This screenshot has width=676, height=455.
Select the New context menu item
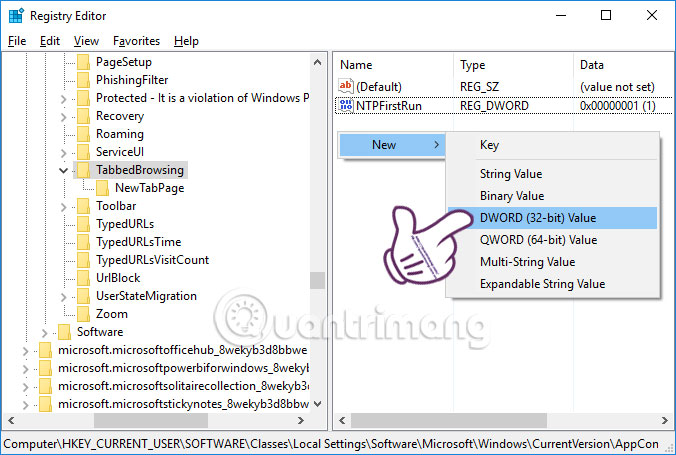[392, 145]
